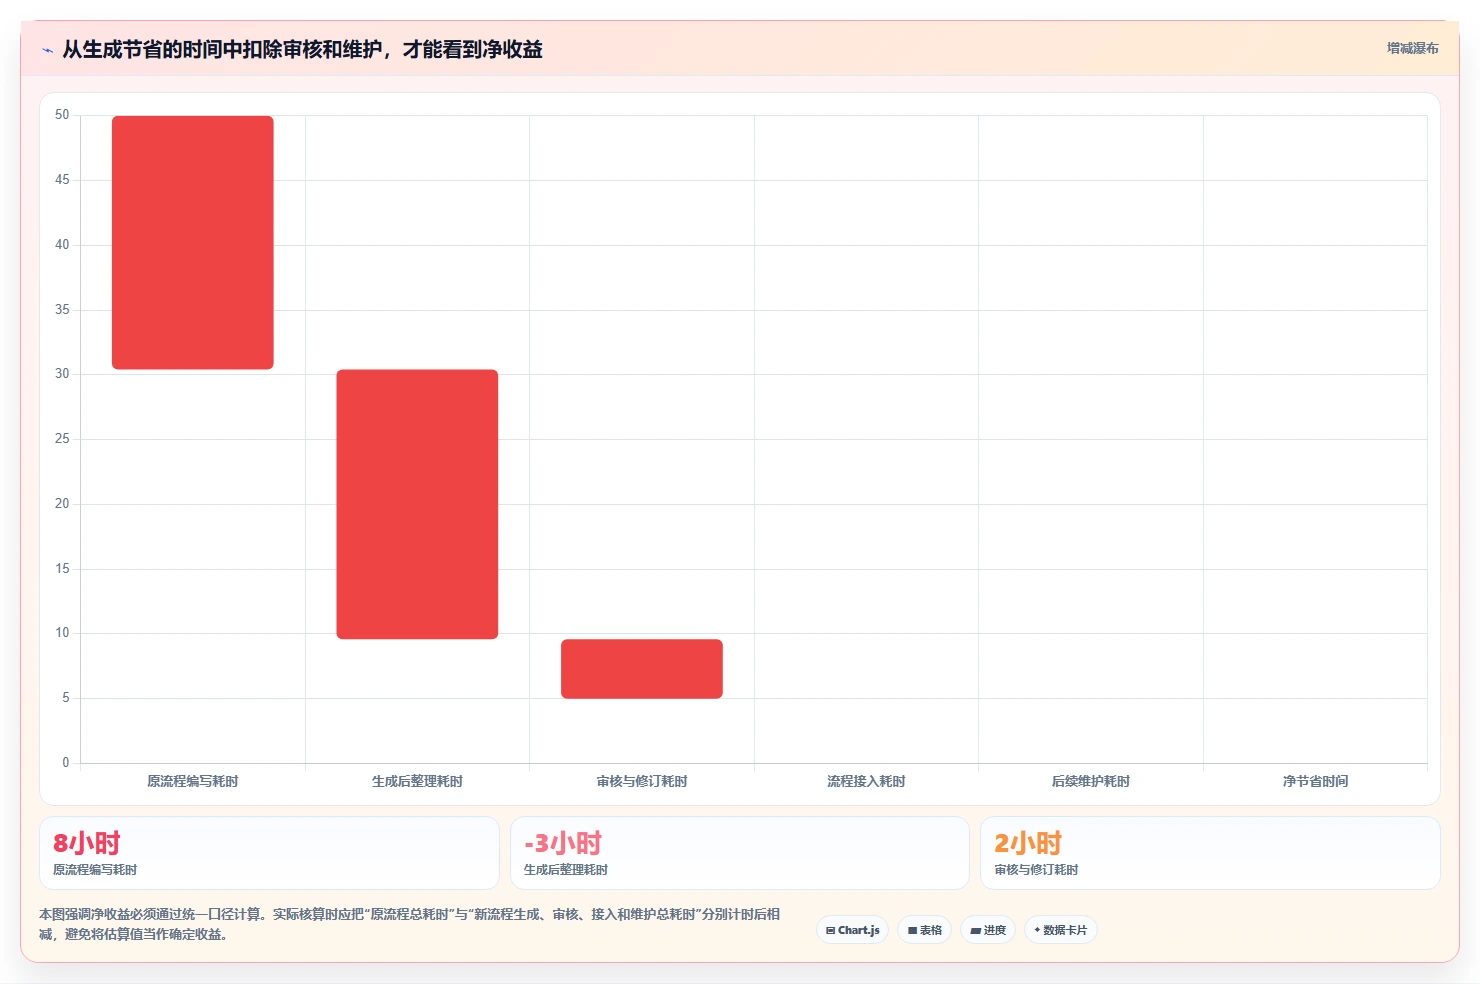Click the 数据卡片 chip
This screenshot has width=1480, height=984.
1061,930
